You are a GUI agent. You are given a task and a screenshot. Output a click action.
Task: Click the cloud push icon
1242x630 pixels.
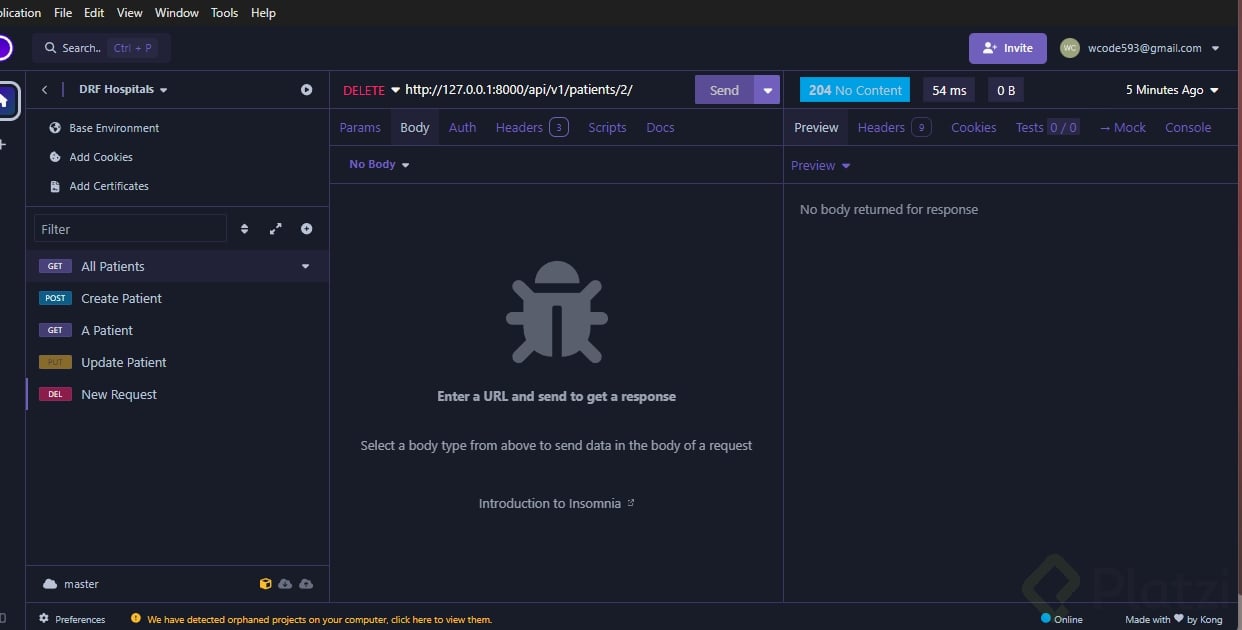[x=306, y=584]
